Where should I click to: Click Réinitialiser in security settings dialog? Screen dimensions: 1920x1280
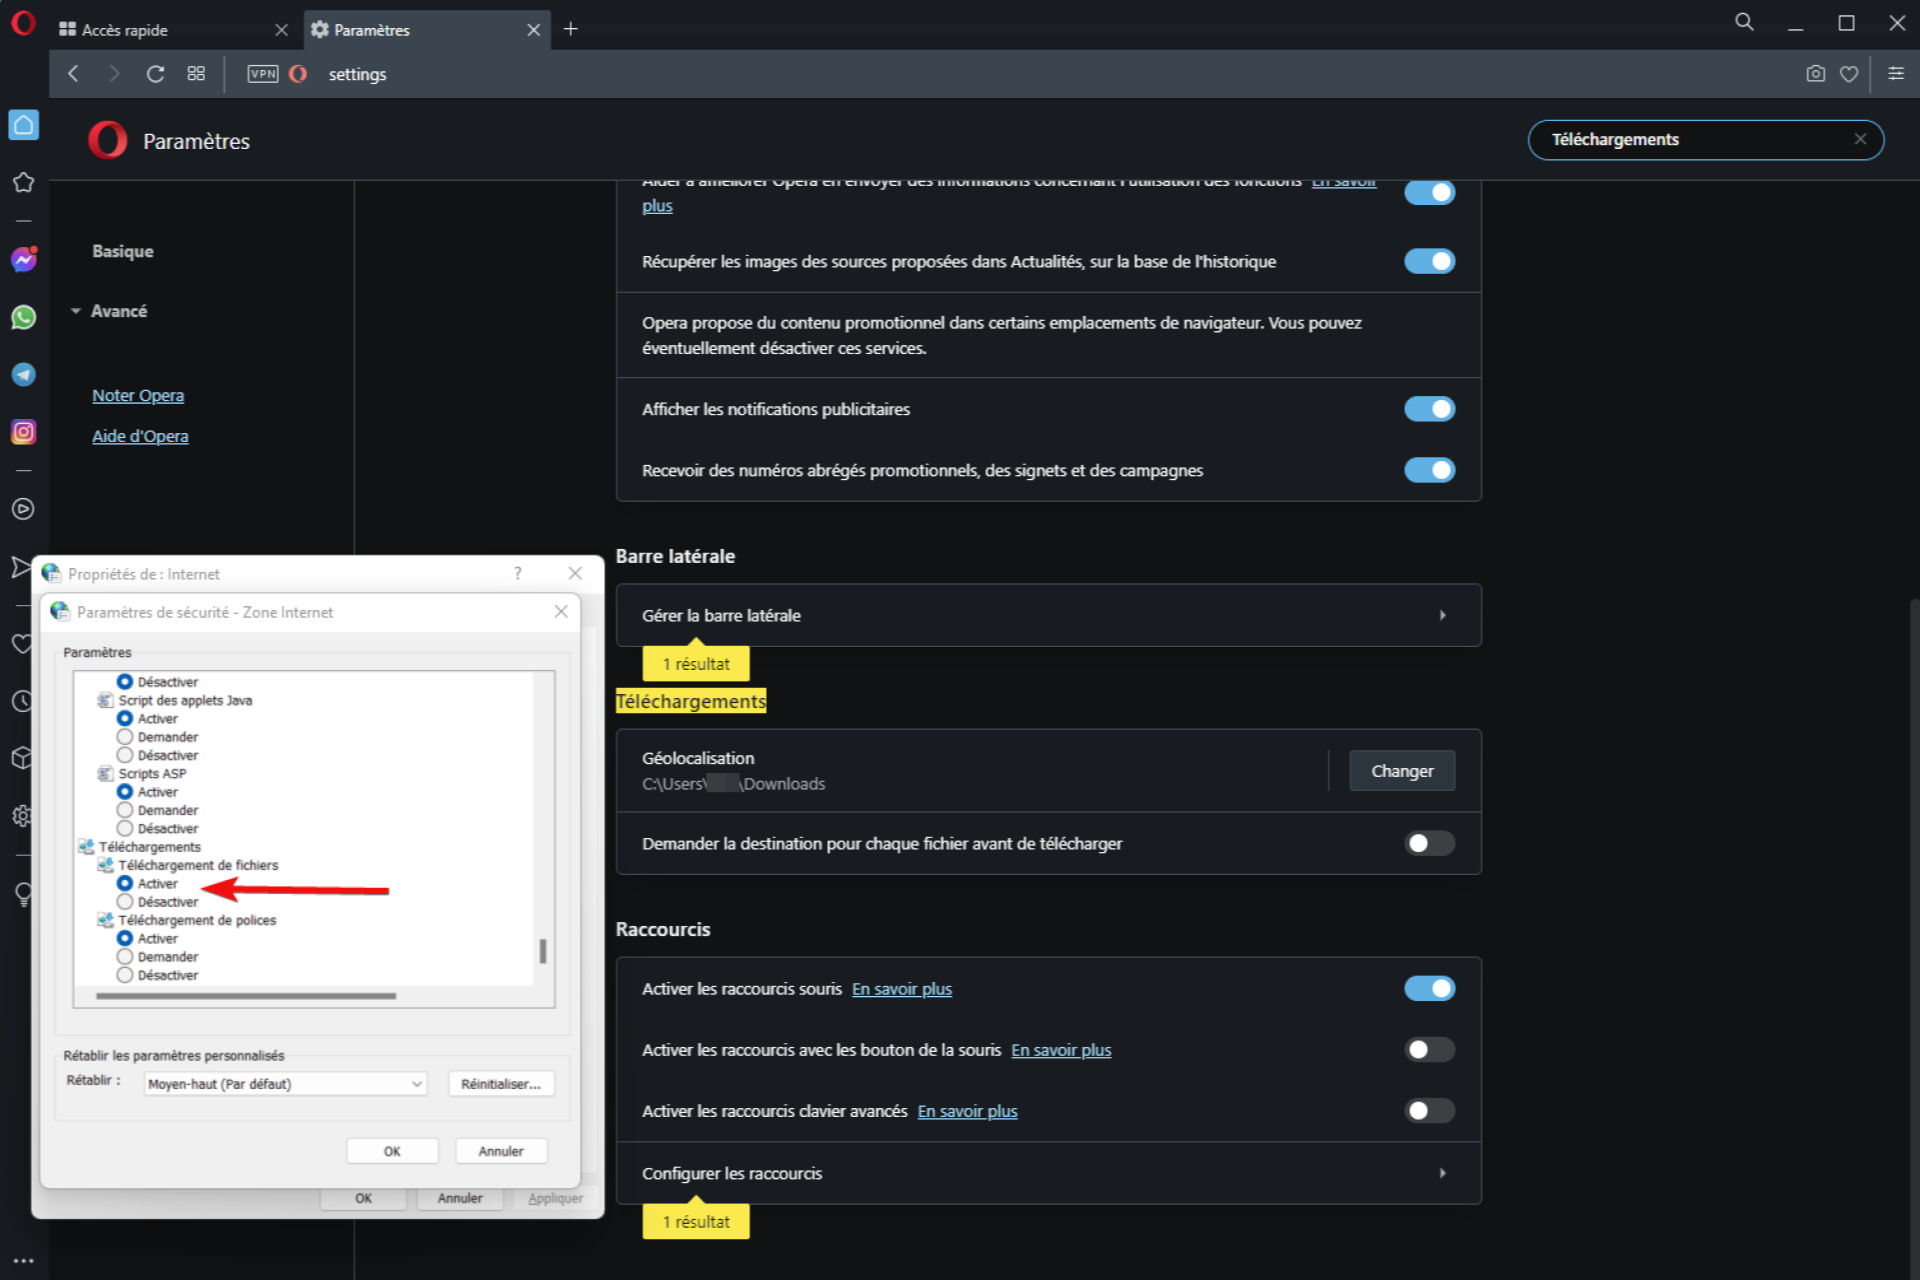(501, 1084)
